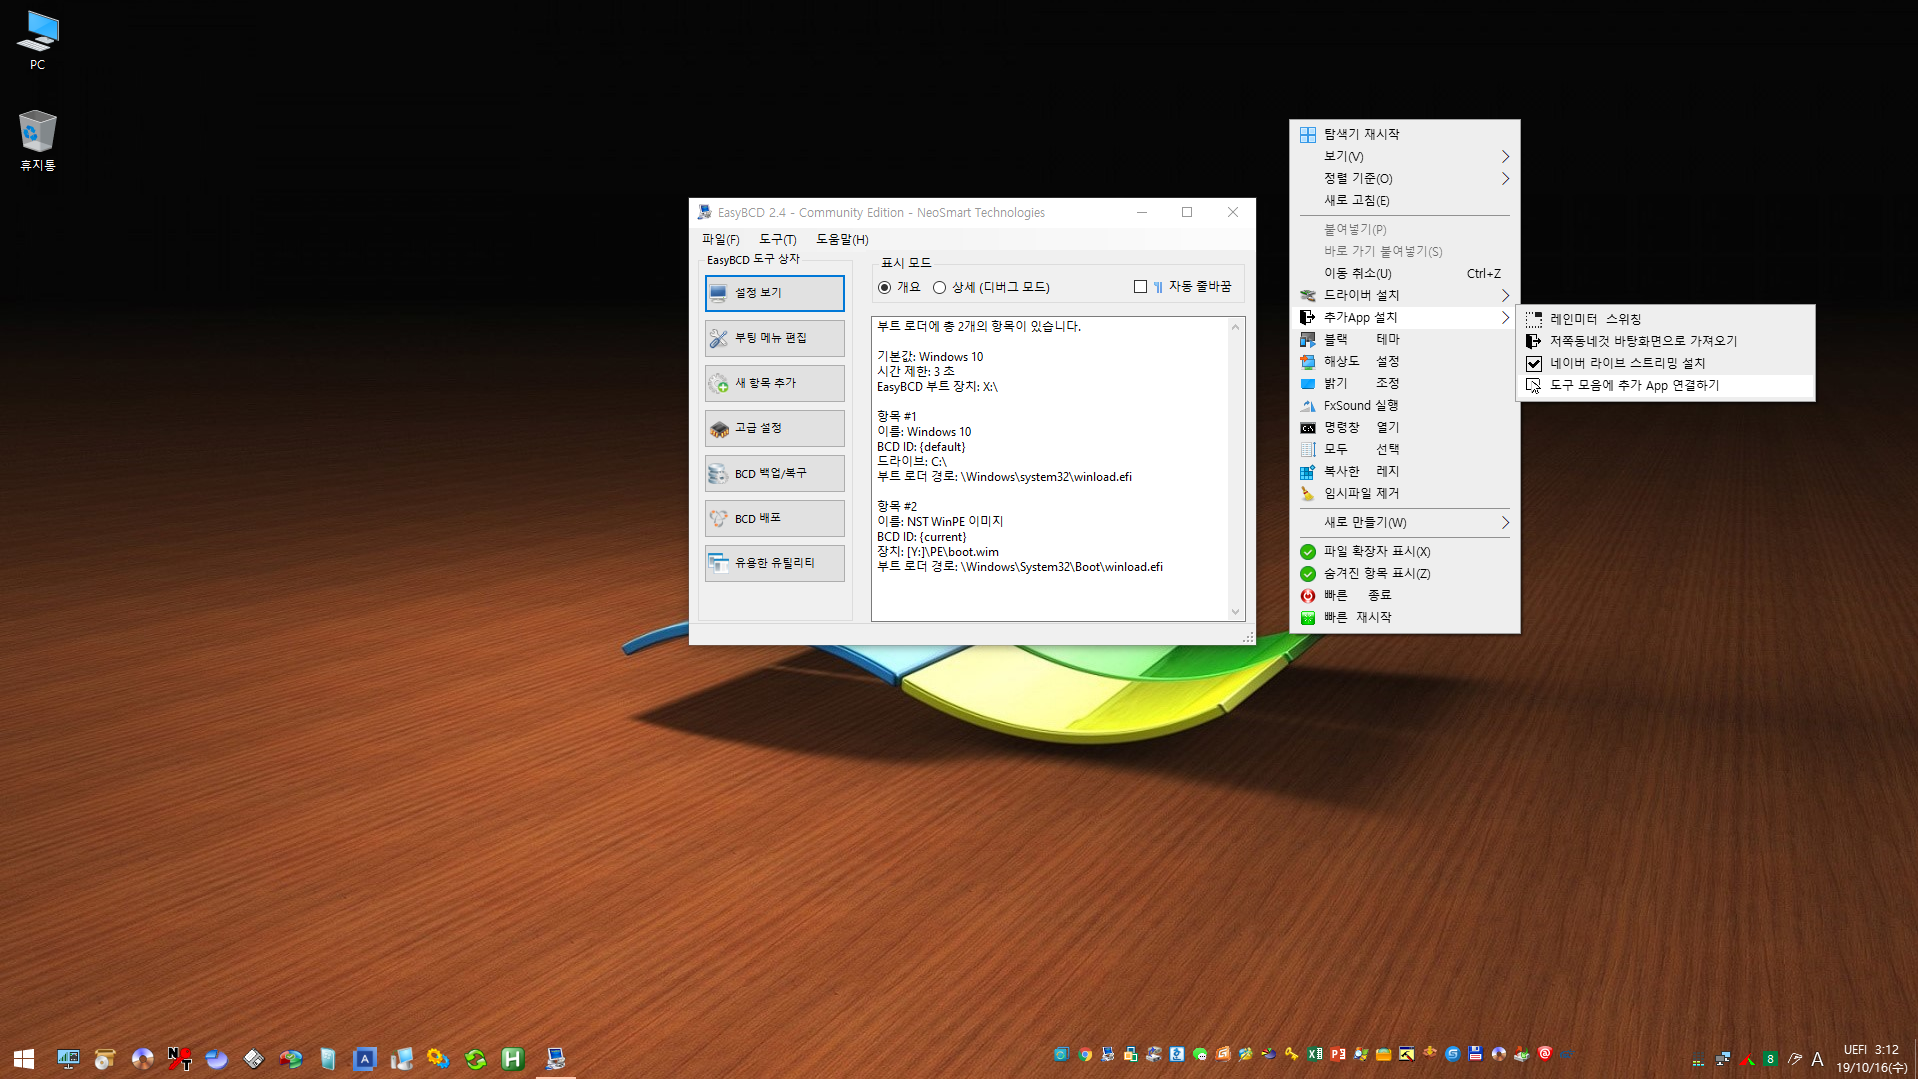
Task: Open the NT password key taskbar icon
Action: click(180, 1058)
